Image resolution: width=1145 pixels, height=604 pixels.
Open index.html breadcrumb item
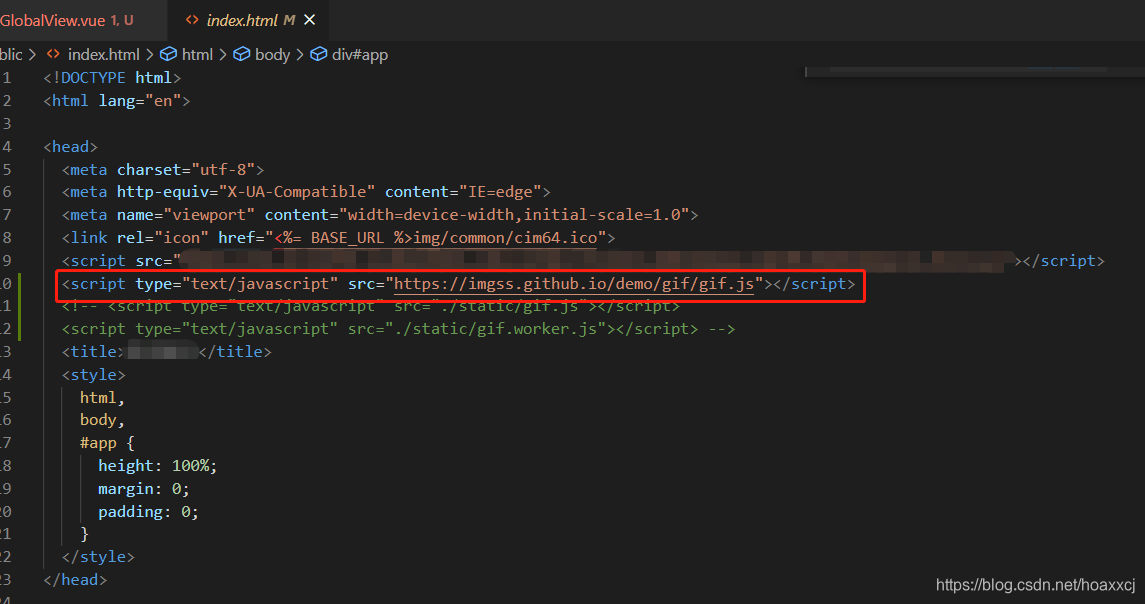pos(103,55)
